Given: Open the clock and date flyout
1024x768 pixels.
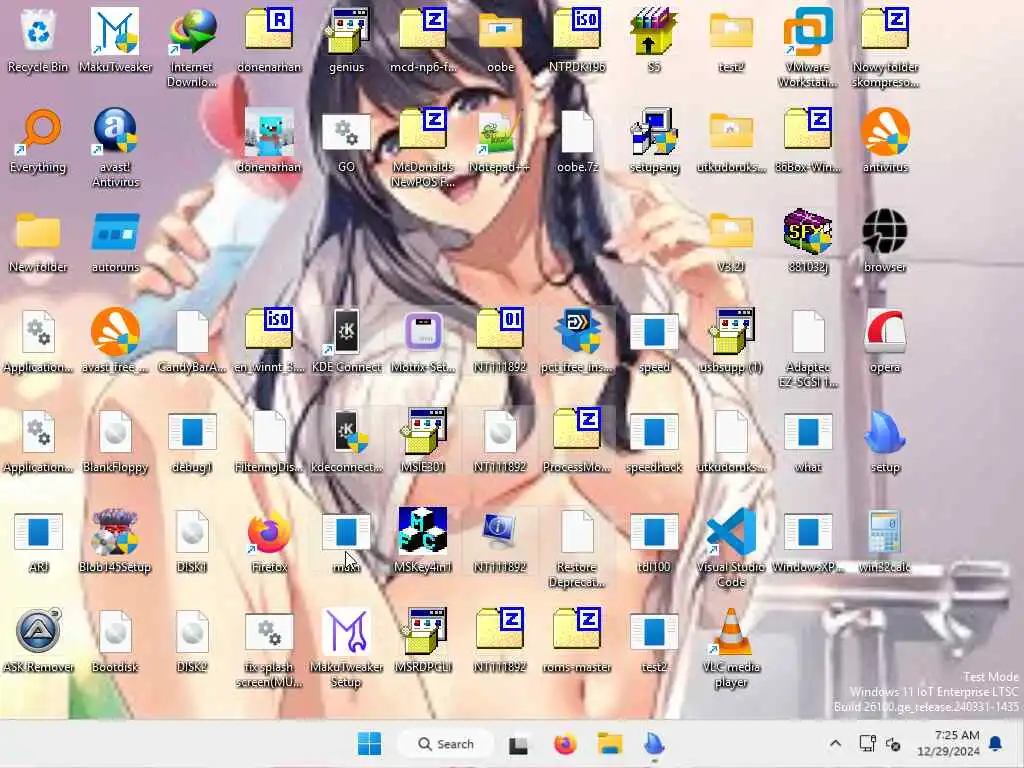Looking at the screenshot, I should tap(948, 744).
